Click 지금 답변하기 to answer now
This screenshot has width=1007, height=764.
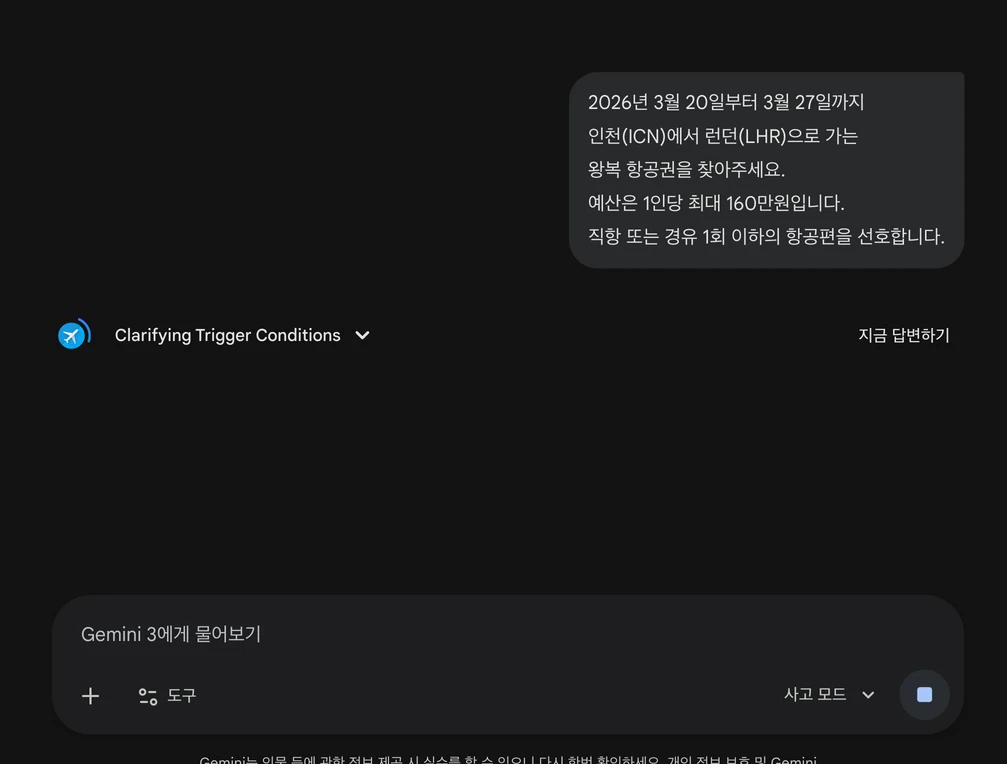coord(904,335)
